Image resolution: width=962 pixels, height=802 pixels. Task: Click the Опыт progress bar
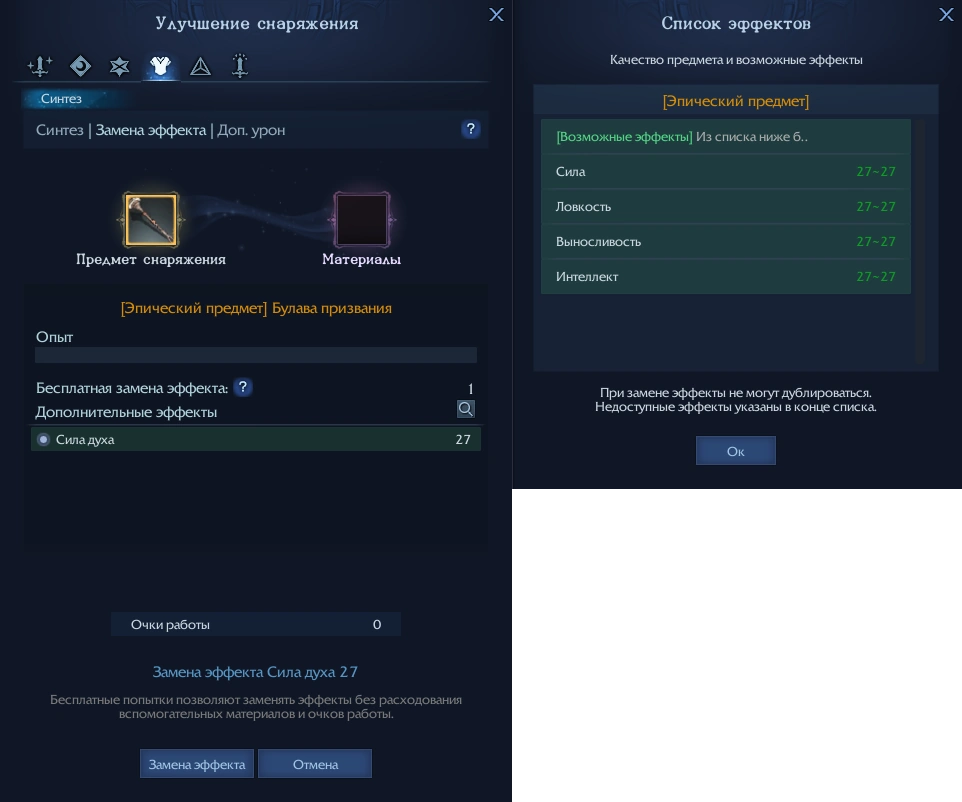pyautogui.click(x=256, y=355)
